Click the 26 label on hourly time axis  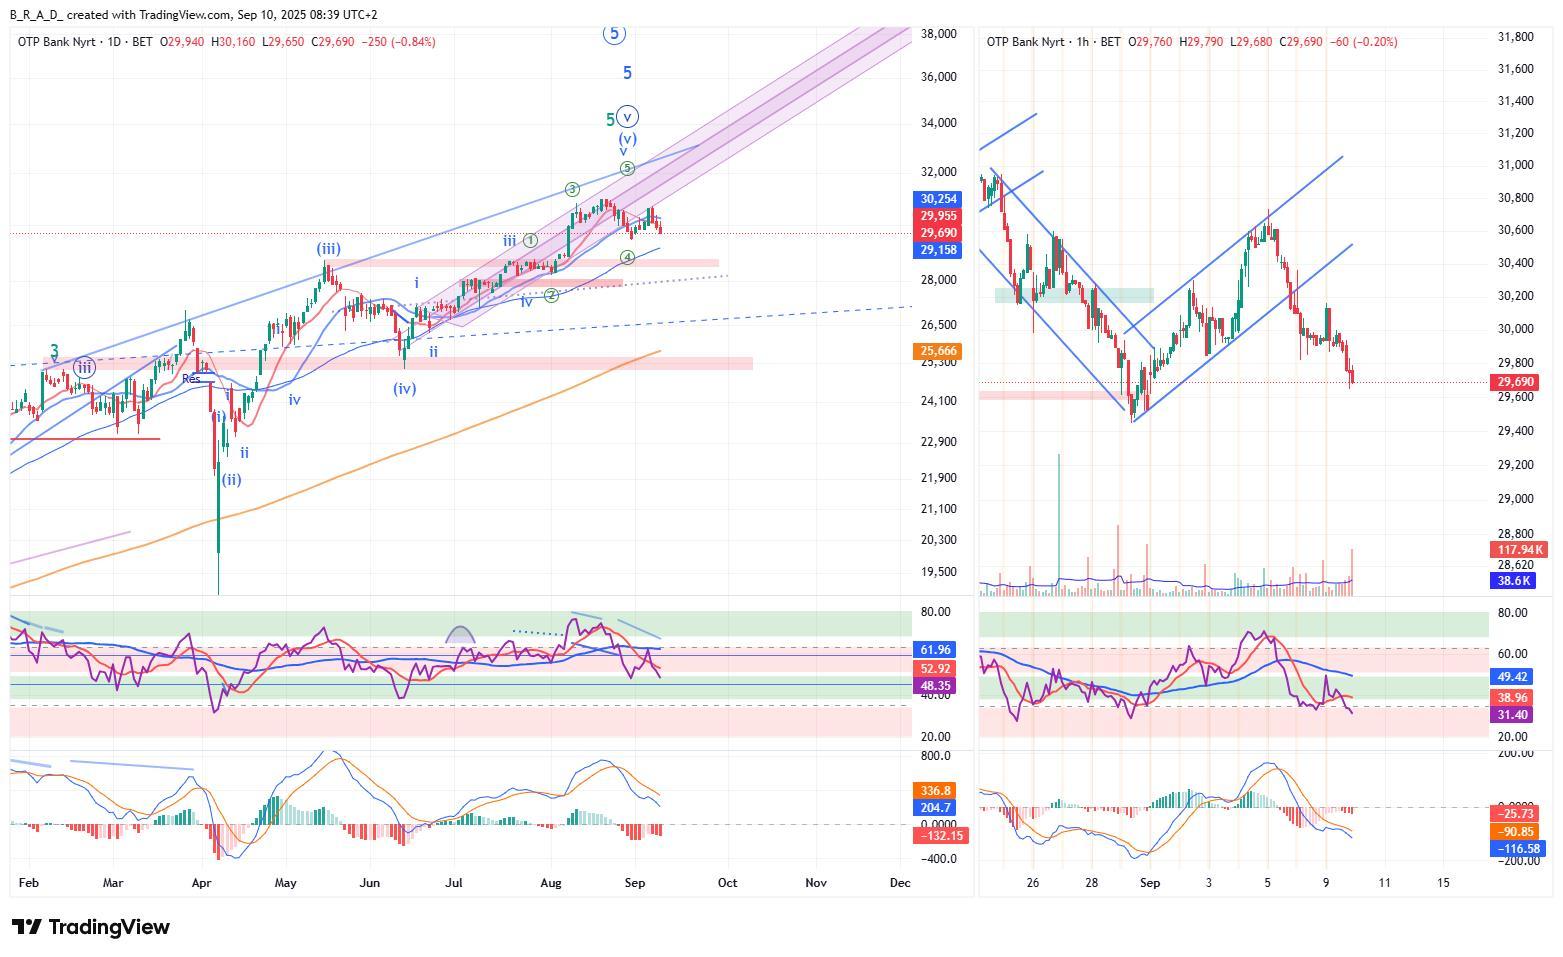pyautogui.click(x=1033, y=883)
